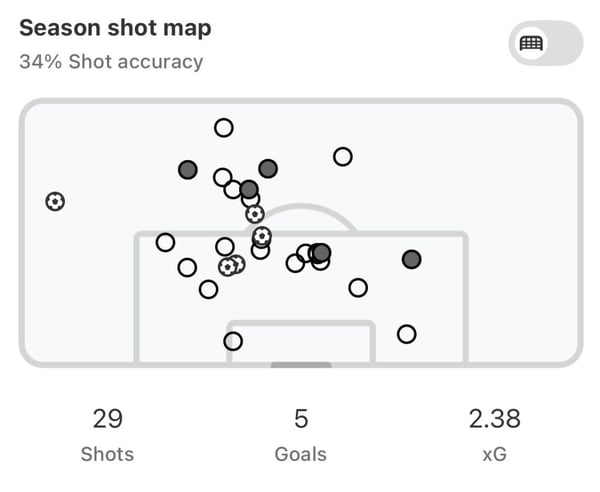
Task: Select leftmost empty marker inside penalty box
Action: tap(165, 242)
